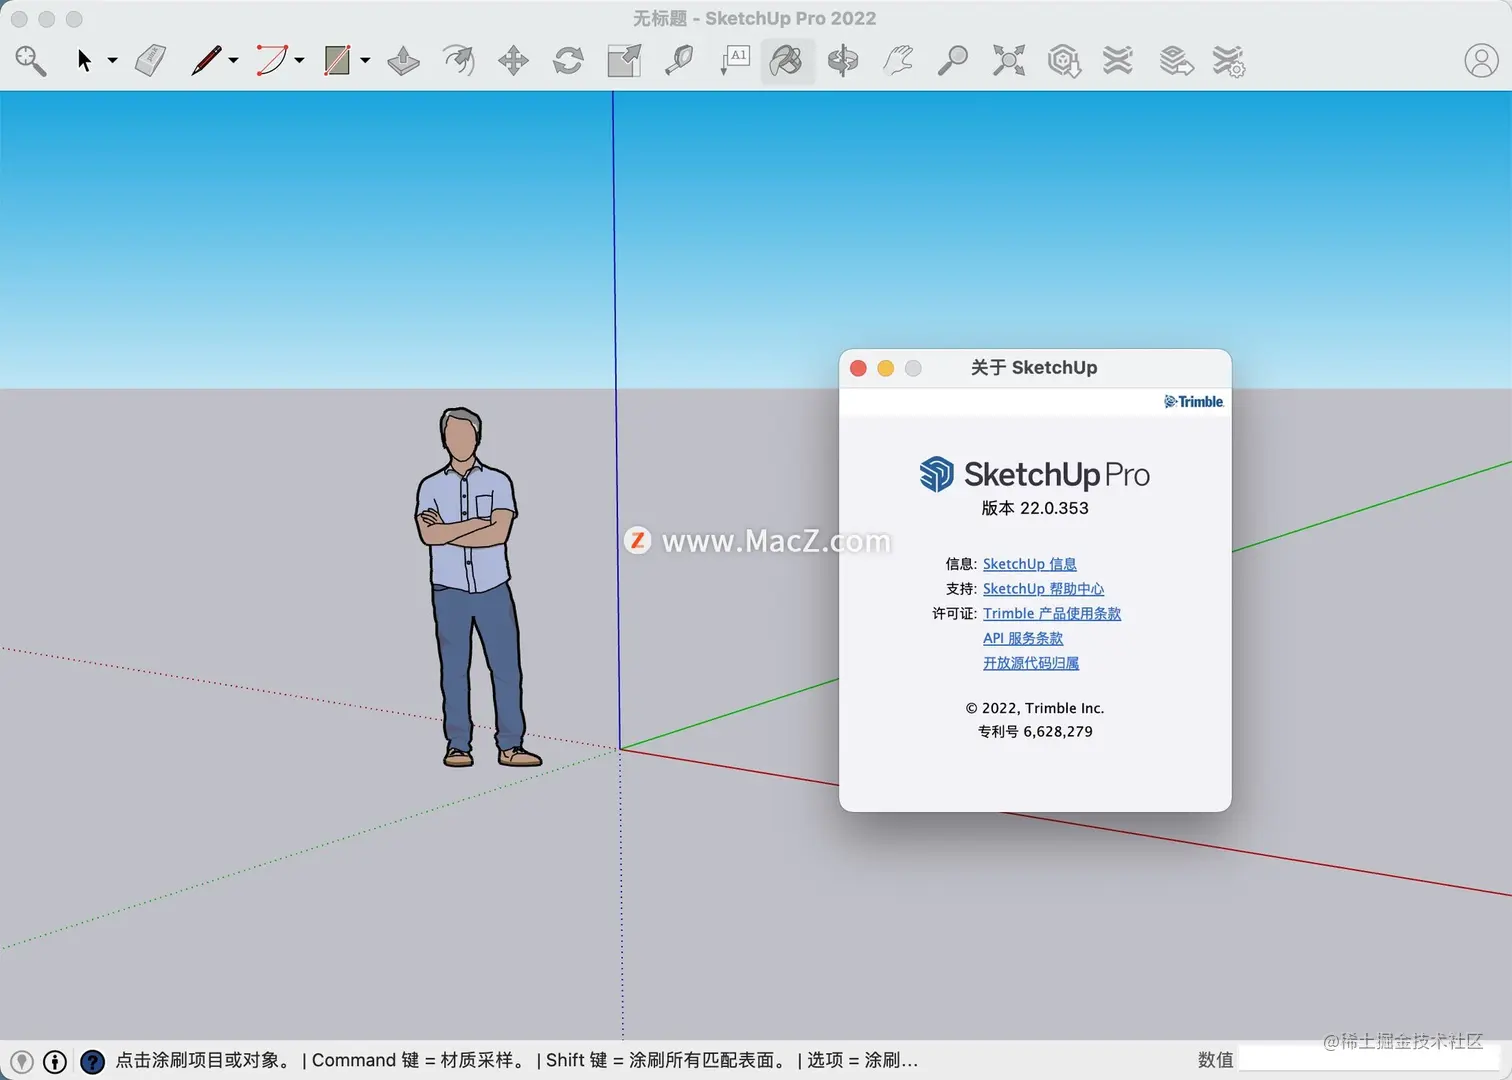Click the 关于 SketchUp dialog title

click(1033, 368)
